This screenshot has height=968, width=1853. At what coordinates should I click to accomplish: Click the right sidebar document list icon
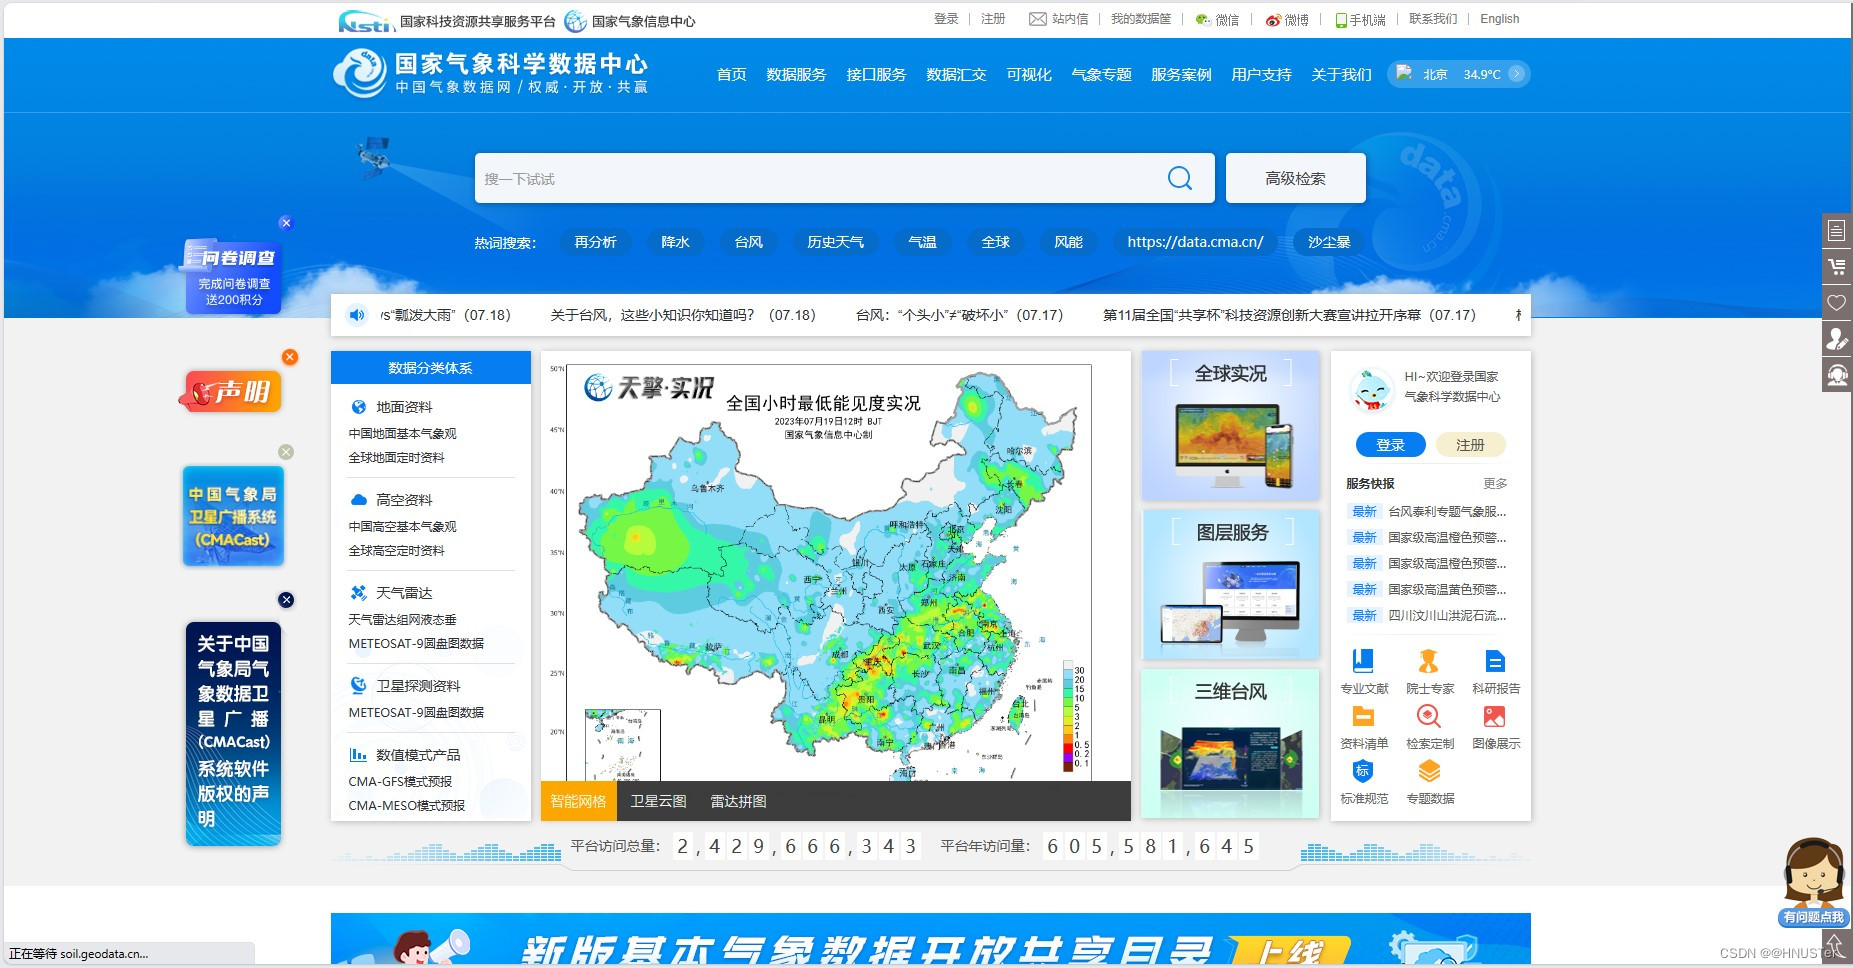pyautogui.click(x=1837, y=230)
